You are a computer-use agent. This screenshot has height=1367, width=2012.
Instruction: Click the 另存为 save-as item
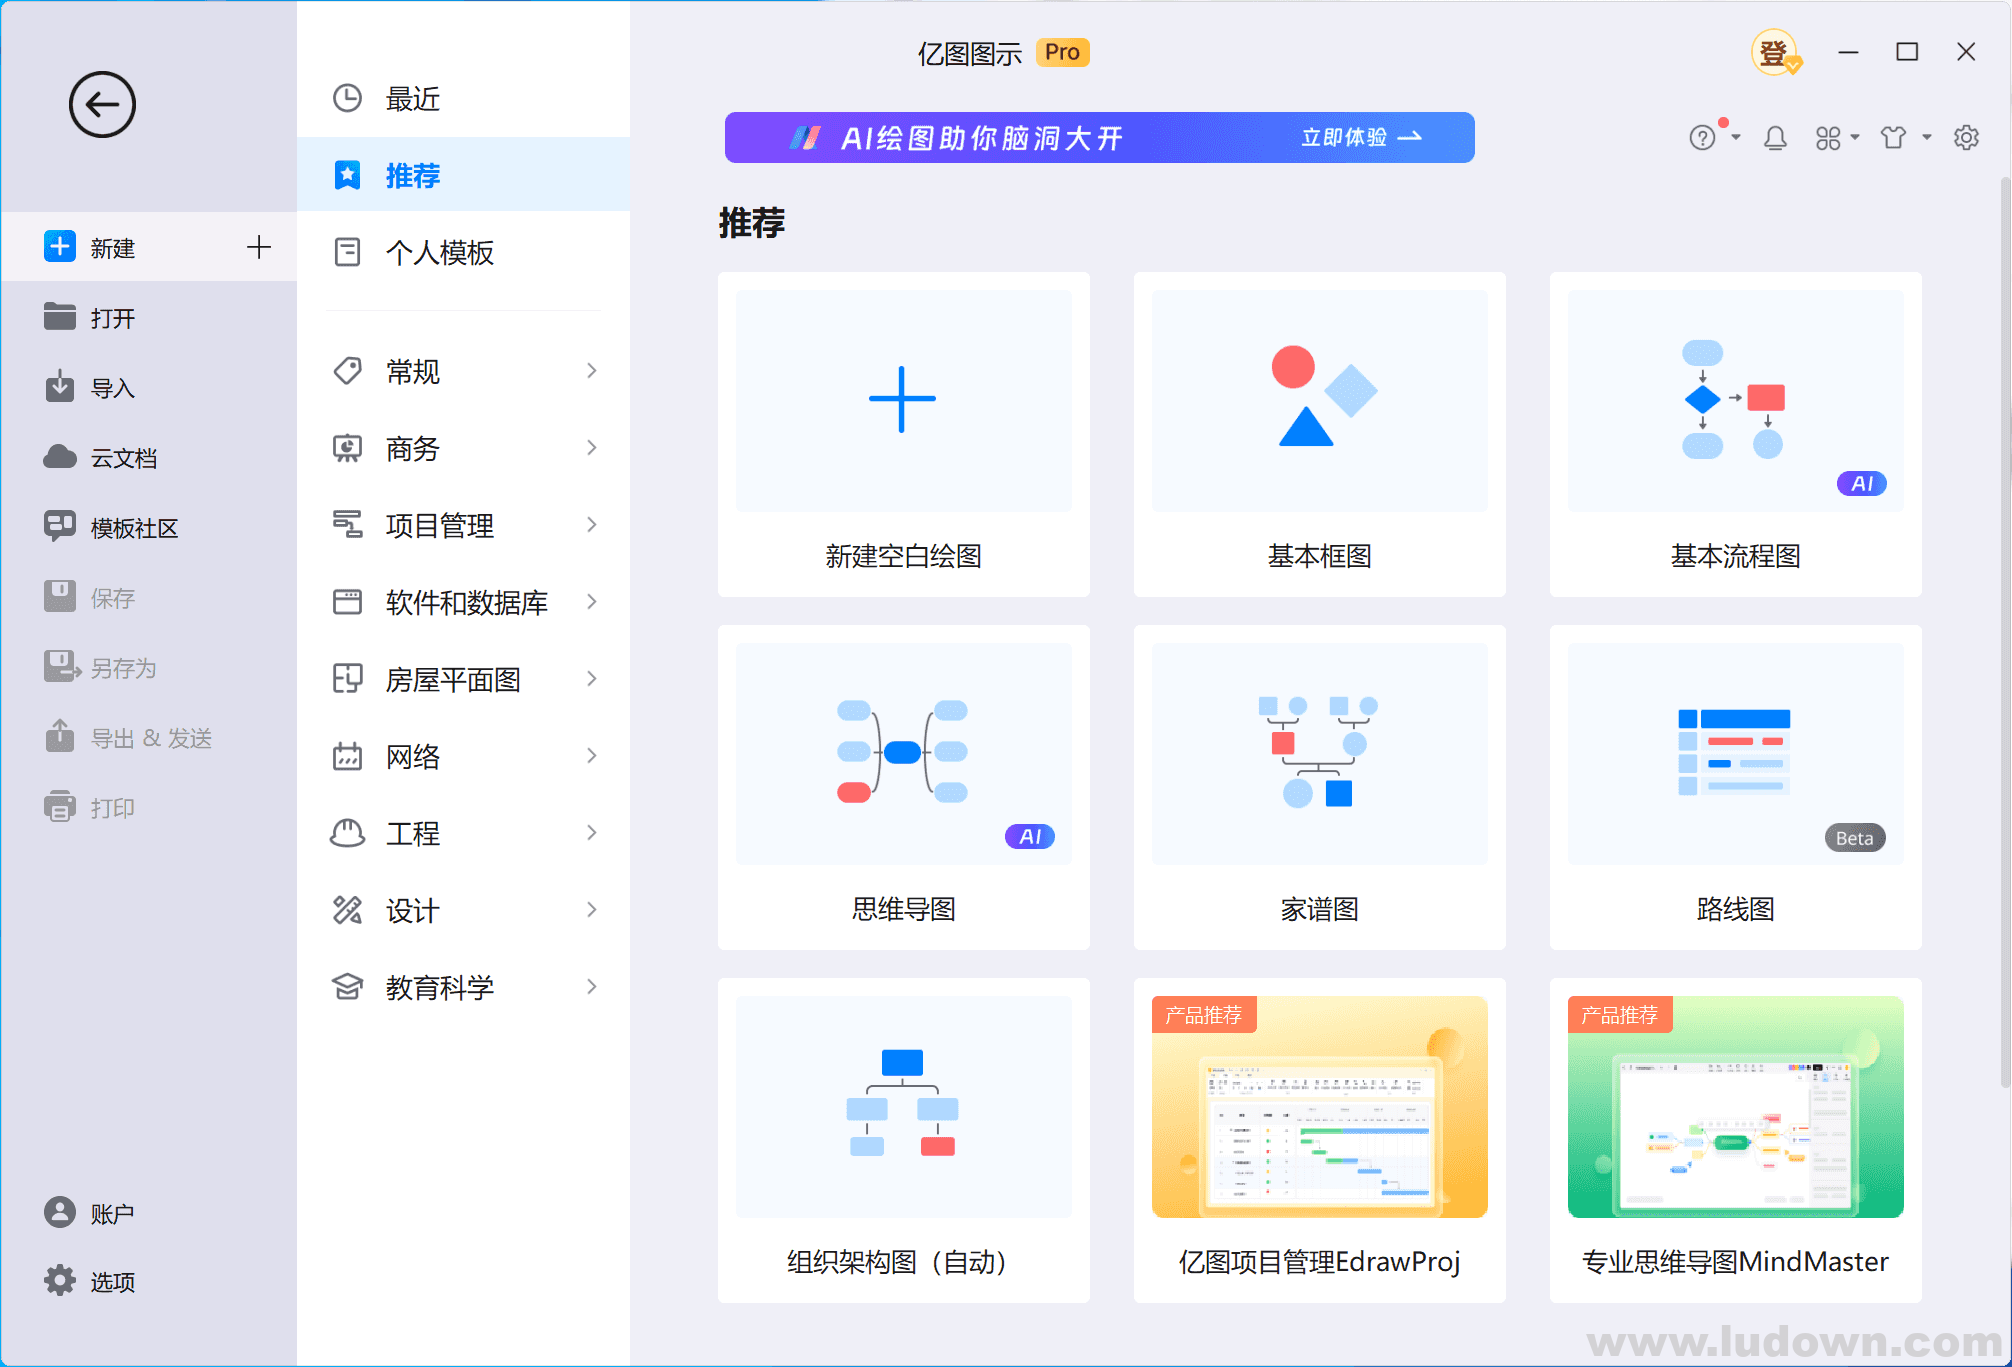[148, 668]
